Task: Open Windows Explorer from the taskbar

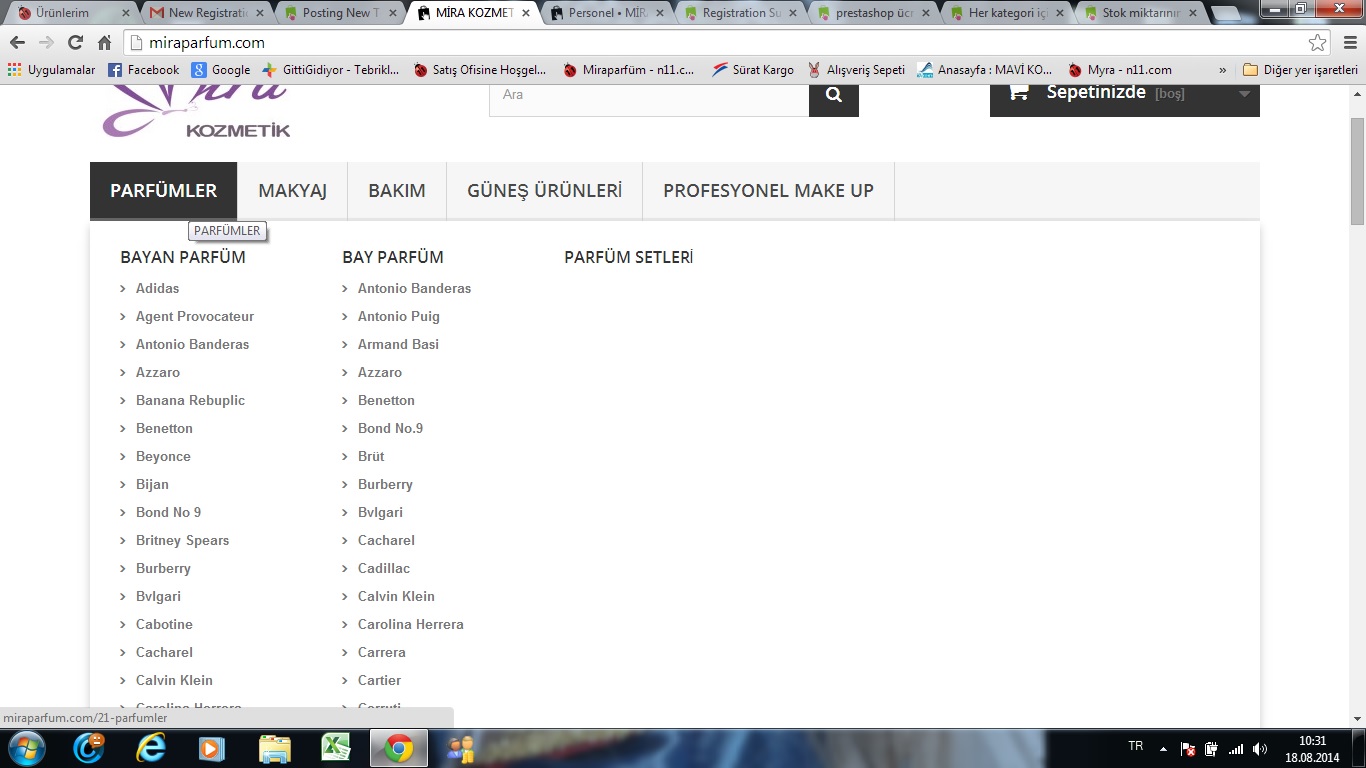Action: pos(274,748)
